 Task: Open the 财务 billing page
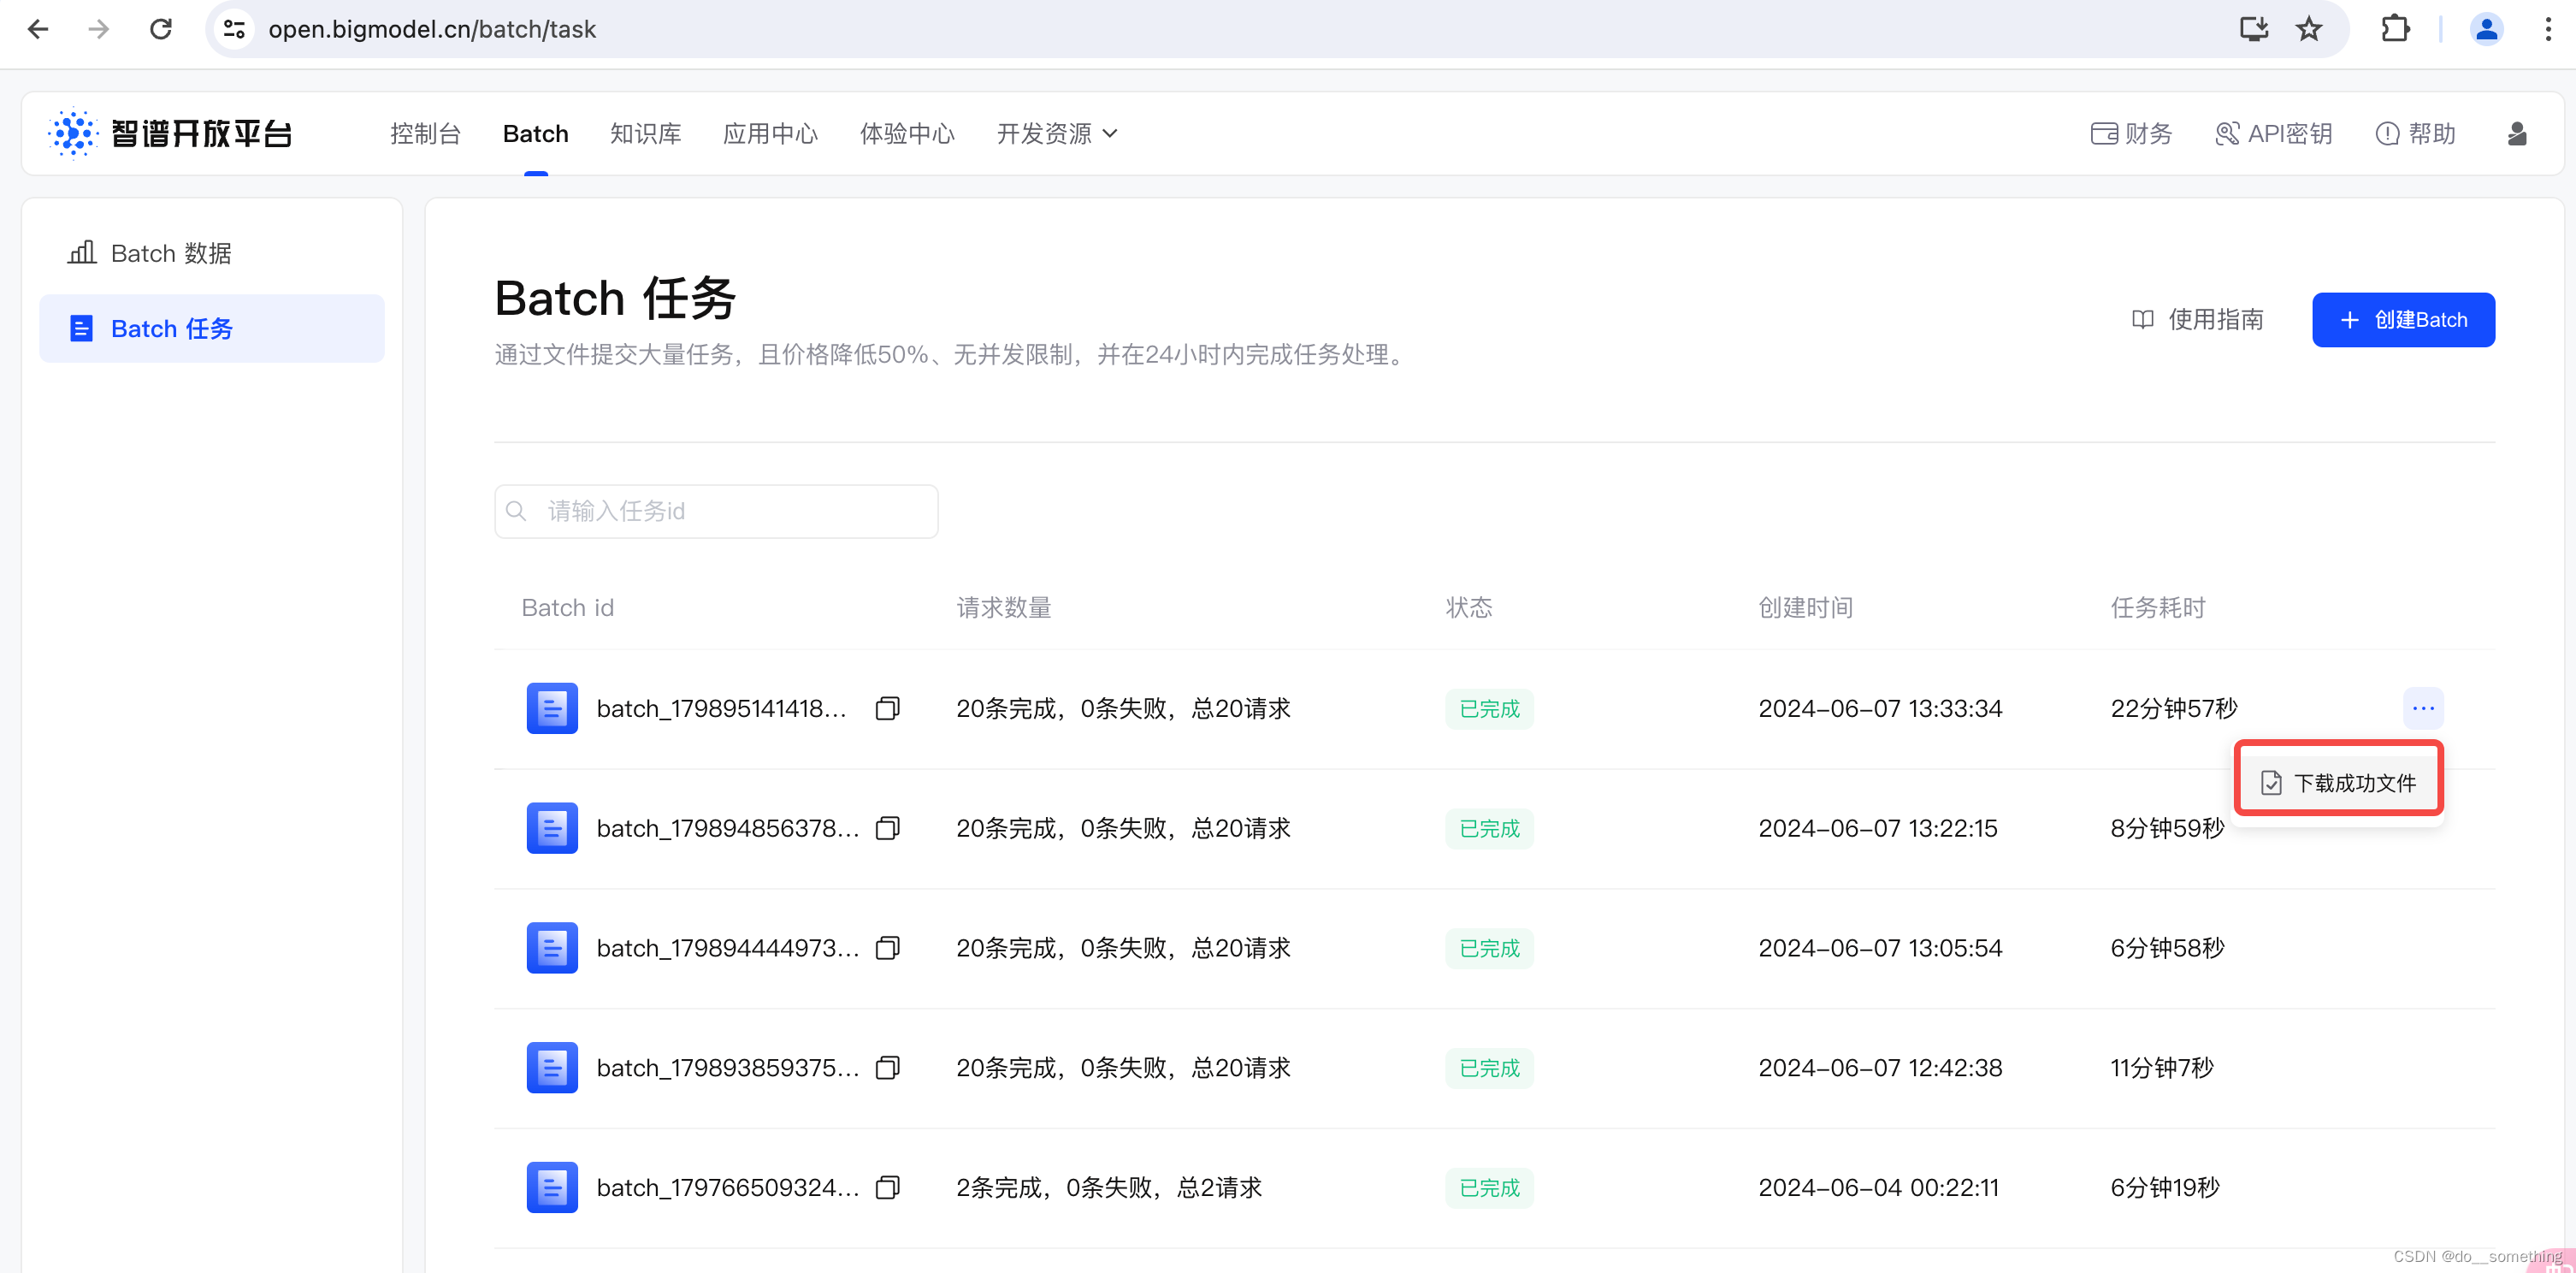point(2131,133)
